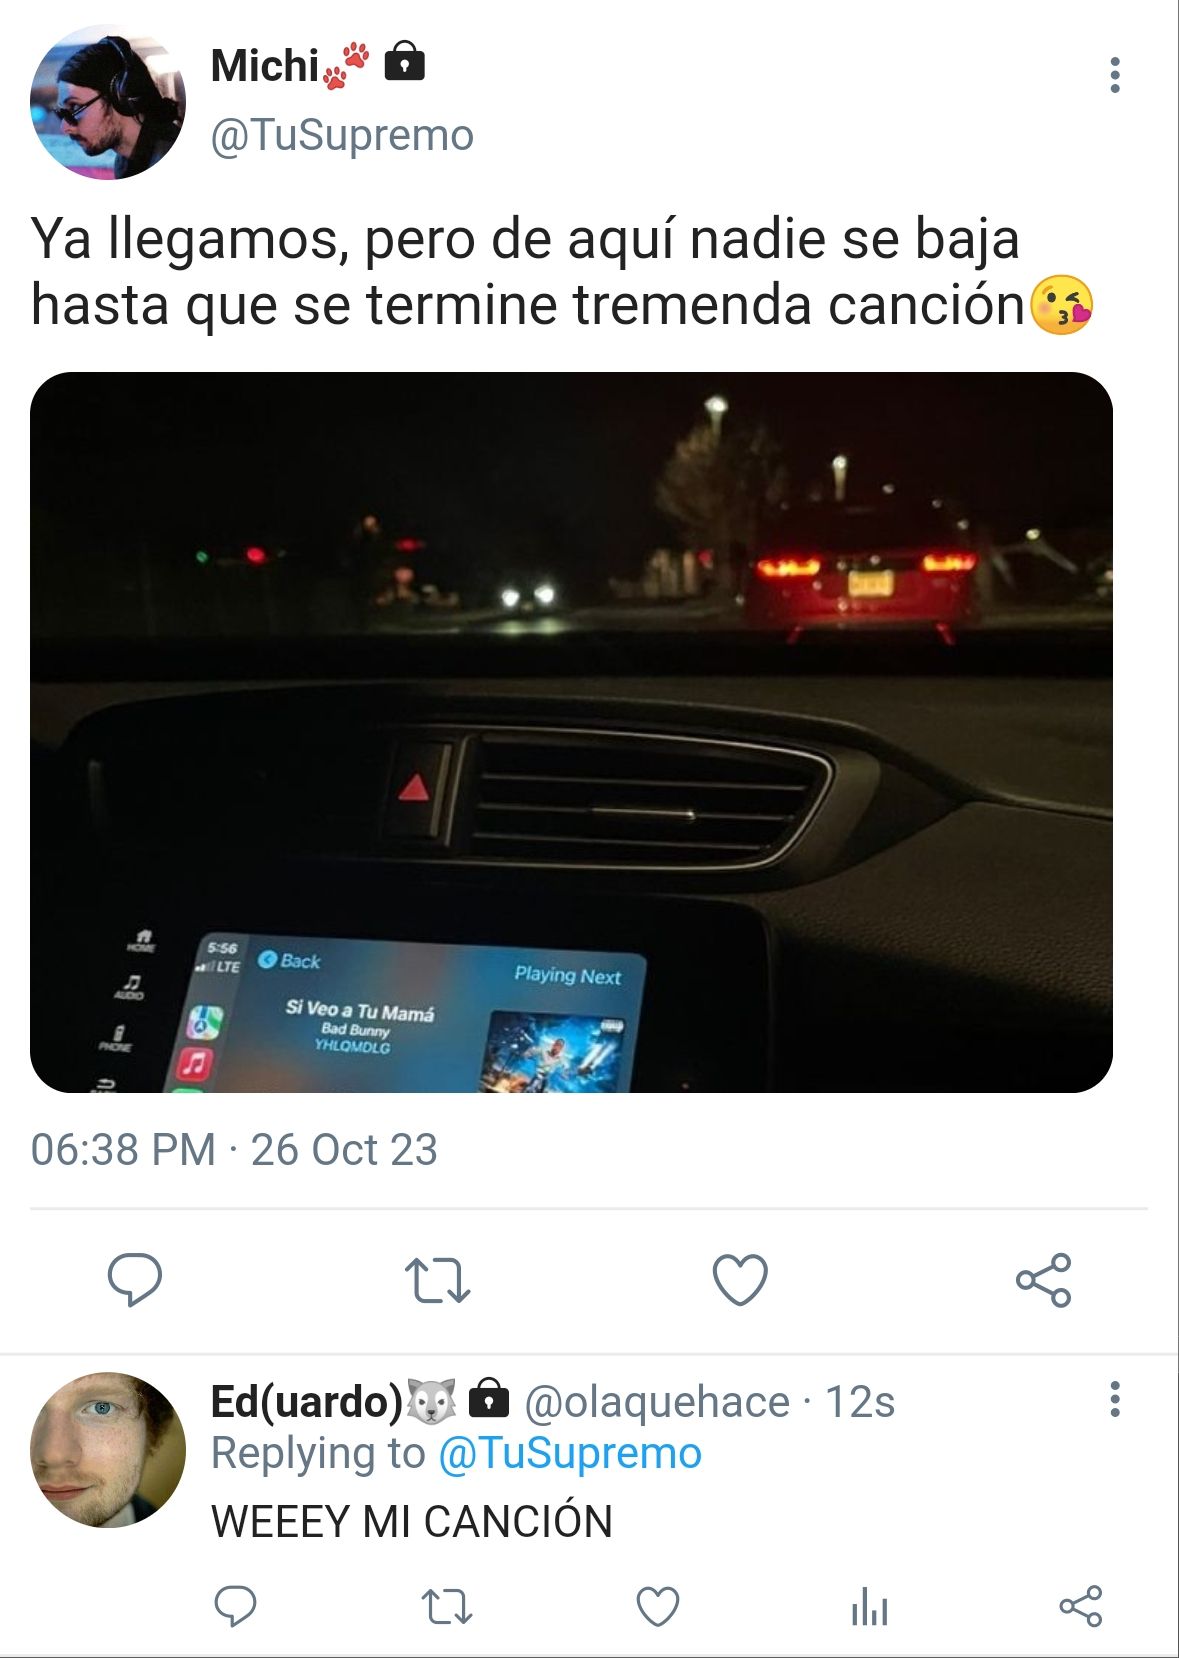Screen dimensions: 1179x1658
Task: Share the main tweet
Action: (x=1044, y=1280)
